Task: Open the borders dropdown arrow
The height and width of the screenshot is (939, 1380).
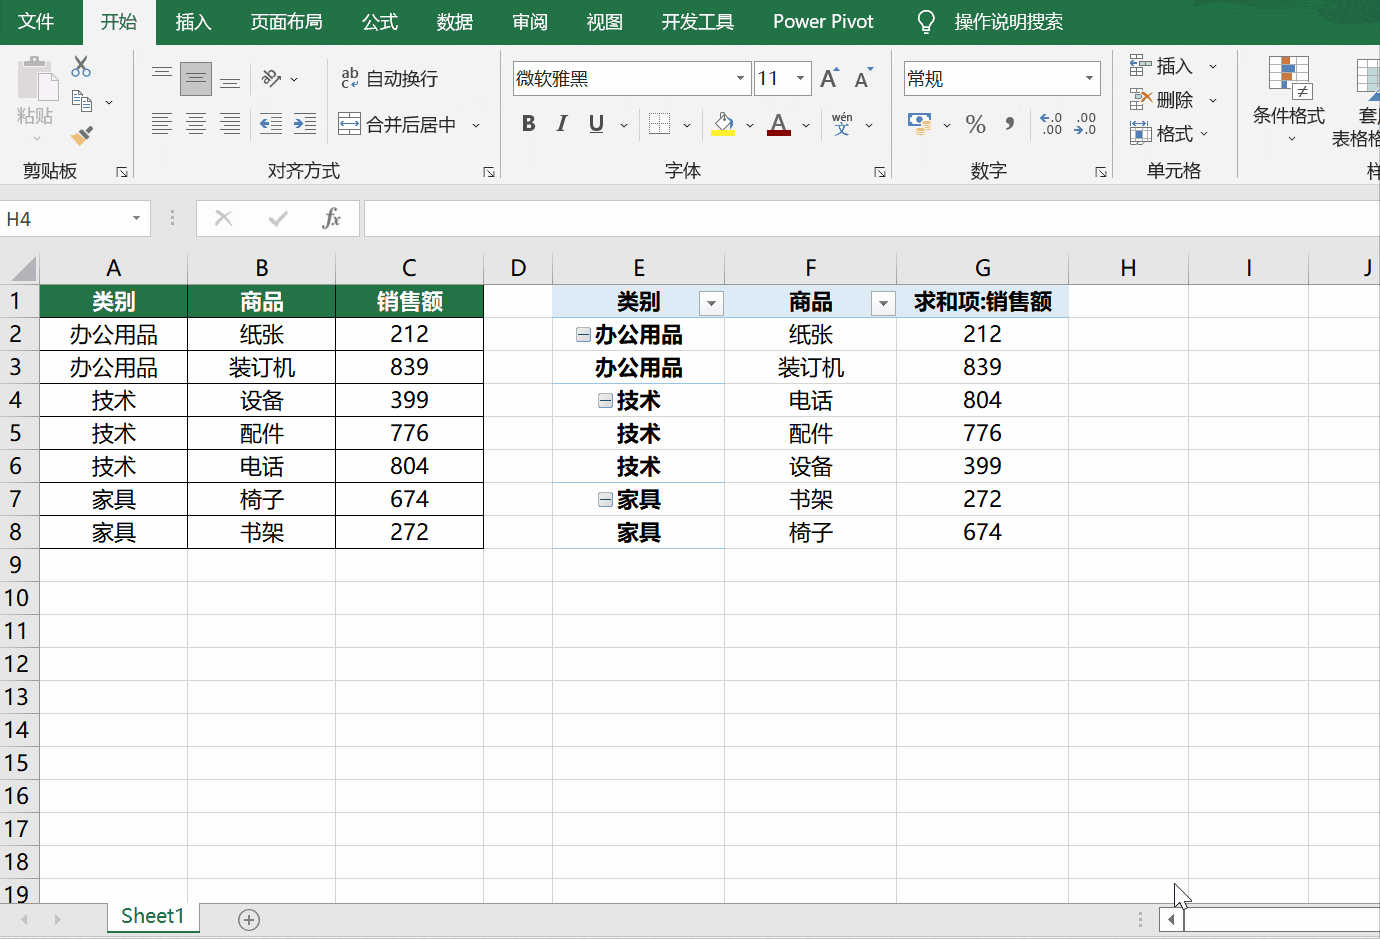Action: [x=687, y=125]
